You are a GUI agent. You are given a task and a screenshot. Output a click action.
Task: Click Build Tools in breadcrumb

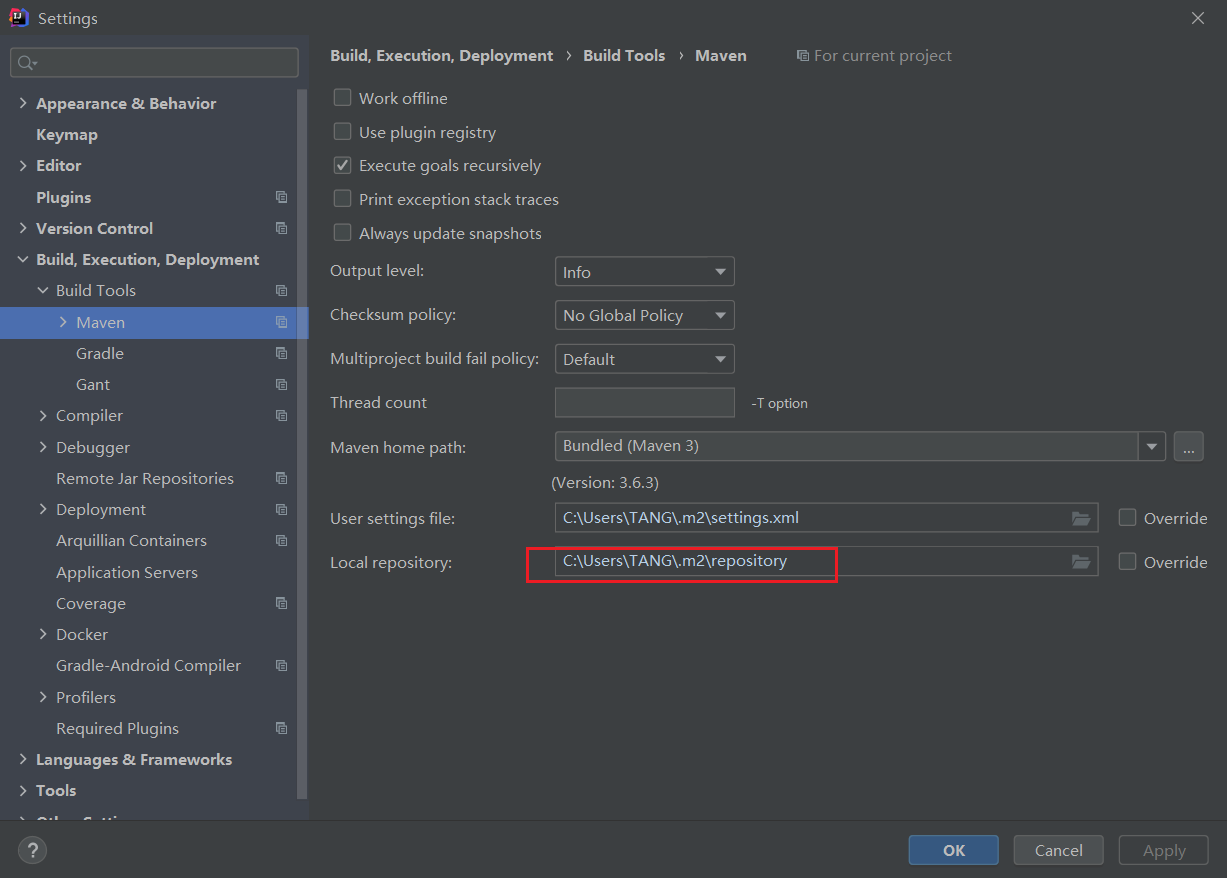click(624, 56)
